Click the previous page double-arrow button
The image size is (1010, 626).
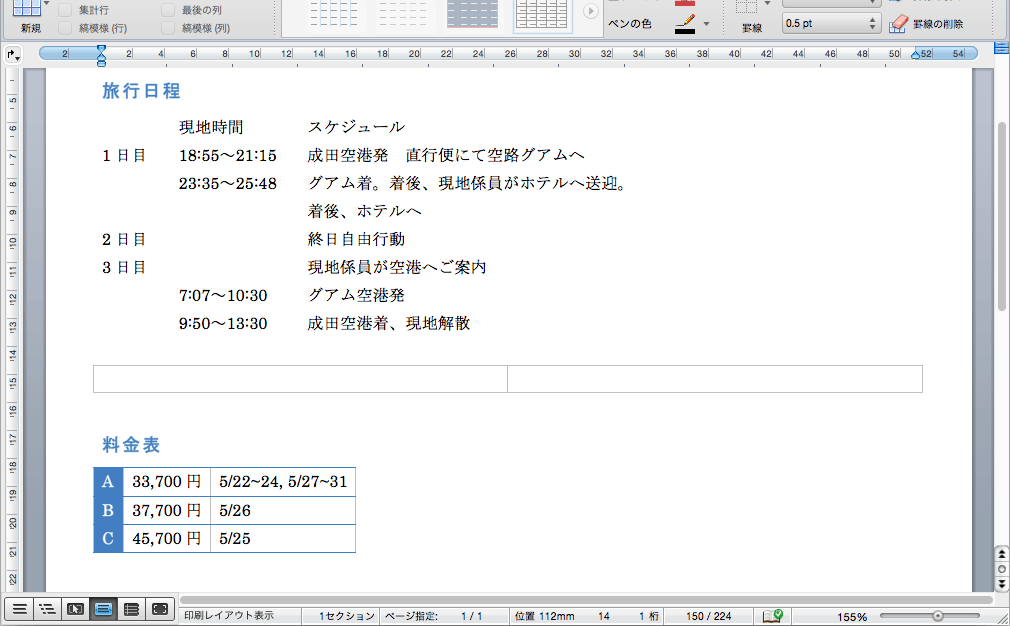click(1002, 555)
